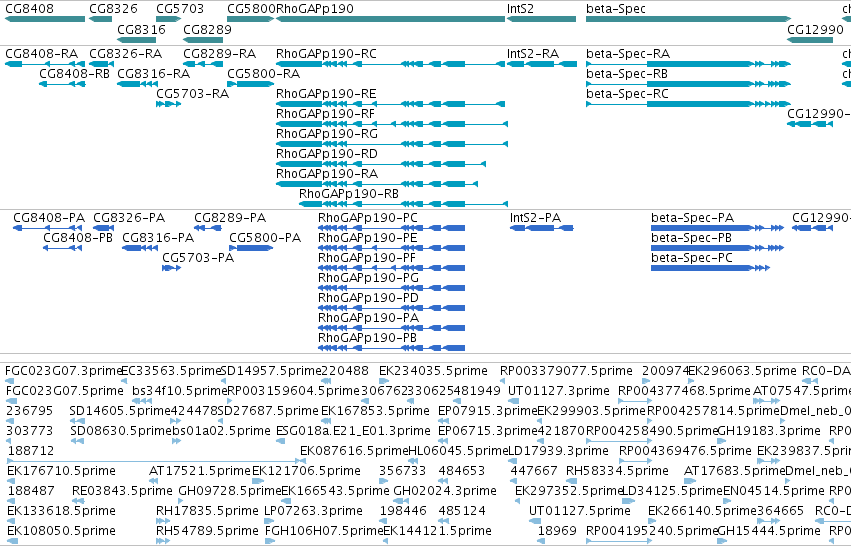Click EST UT01127.3prime

click(x=515, y=401)
